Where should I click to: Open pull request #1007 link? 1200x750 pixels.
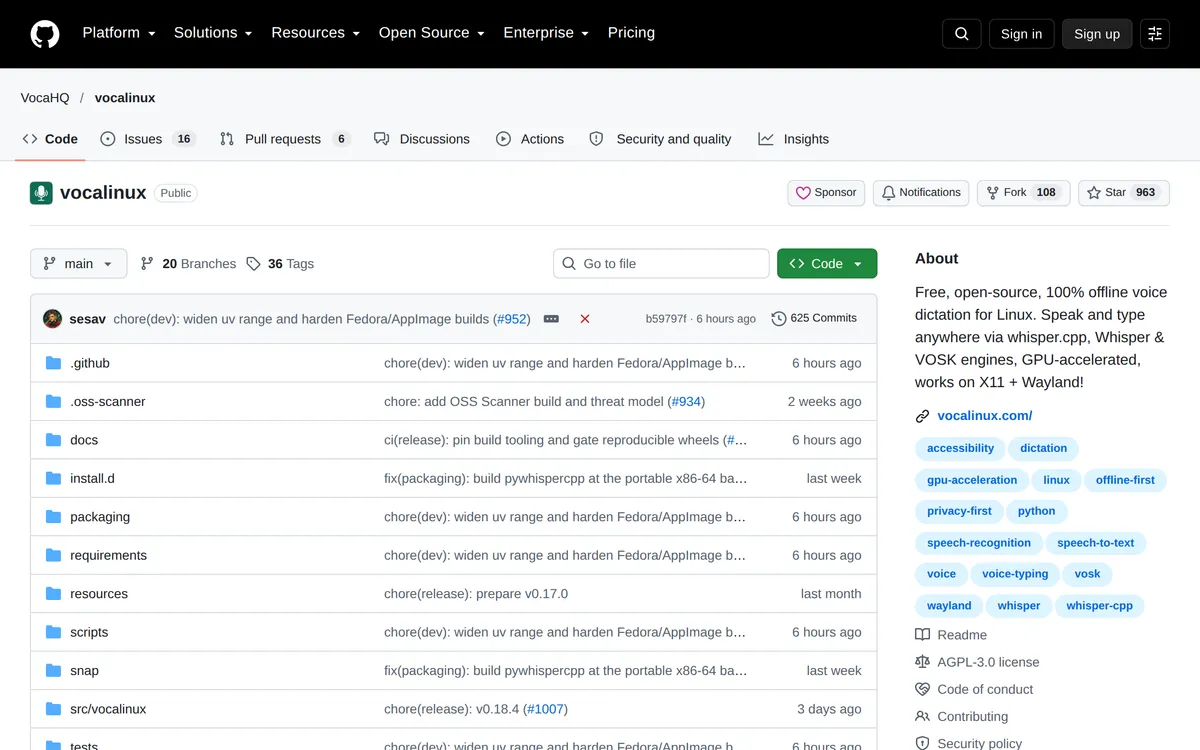pos(546,709)
